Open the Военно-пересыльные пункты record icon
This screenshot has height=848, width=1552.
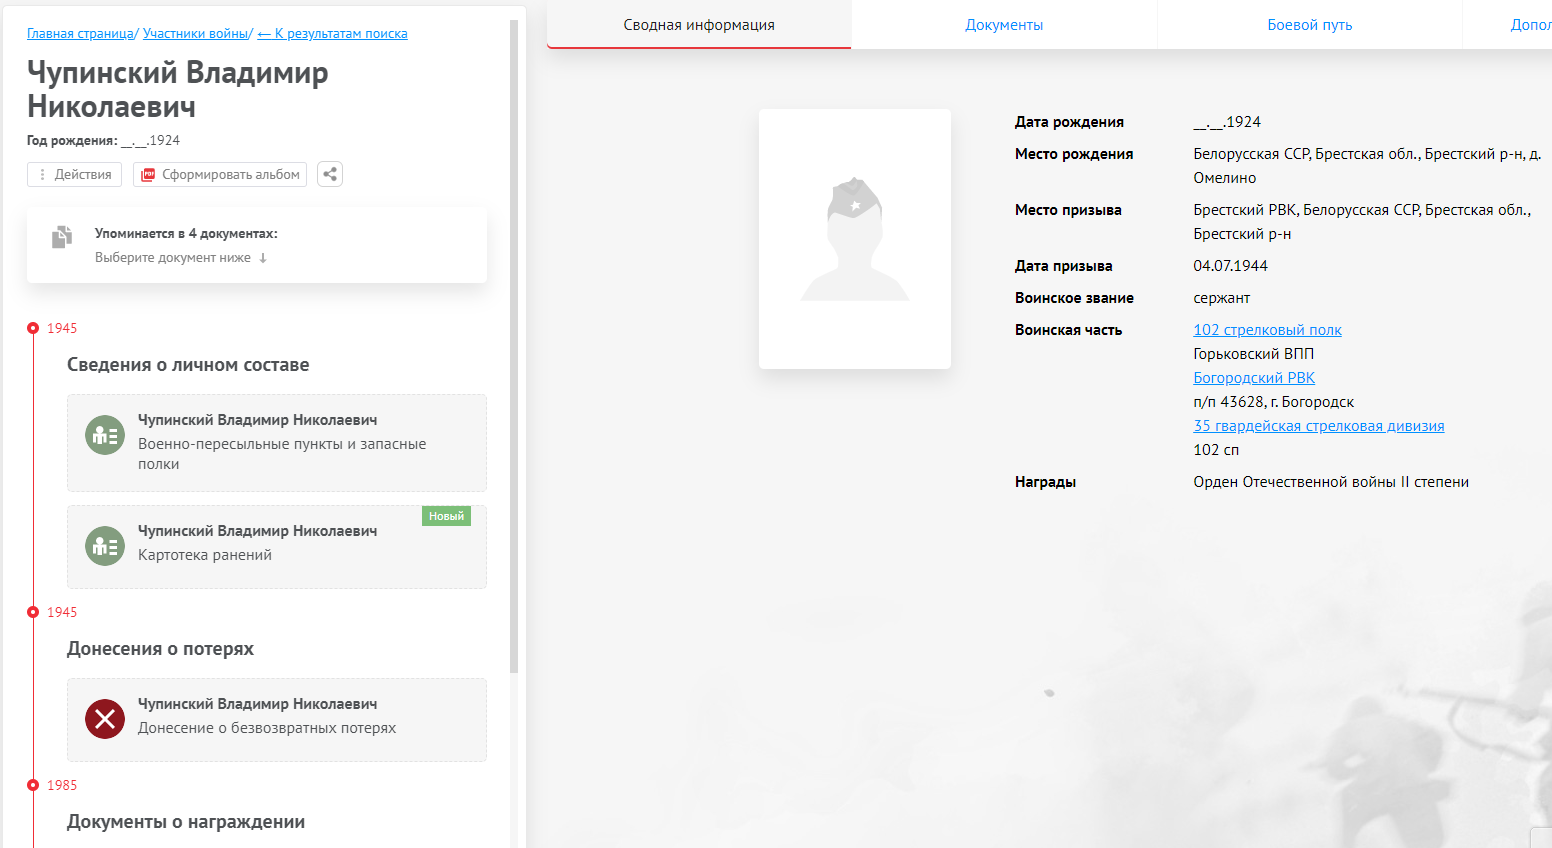105,435
